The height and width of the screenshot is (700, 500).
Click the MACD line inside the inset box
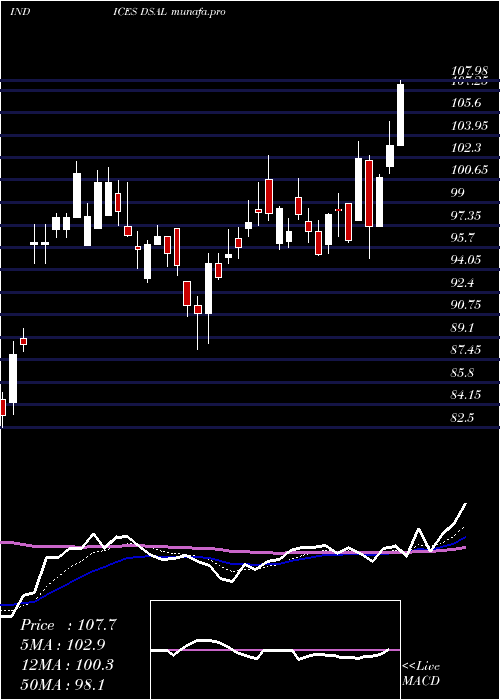pos(271,650)
